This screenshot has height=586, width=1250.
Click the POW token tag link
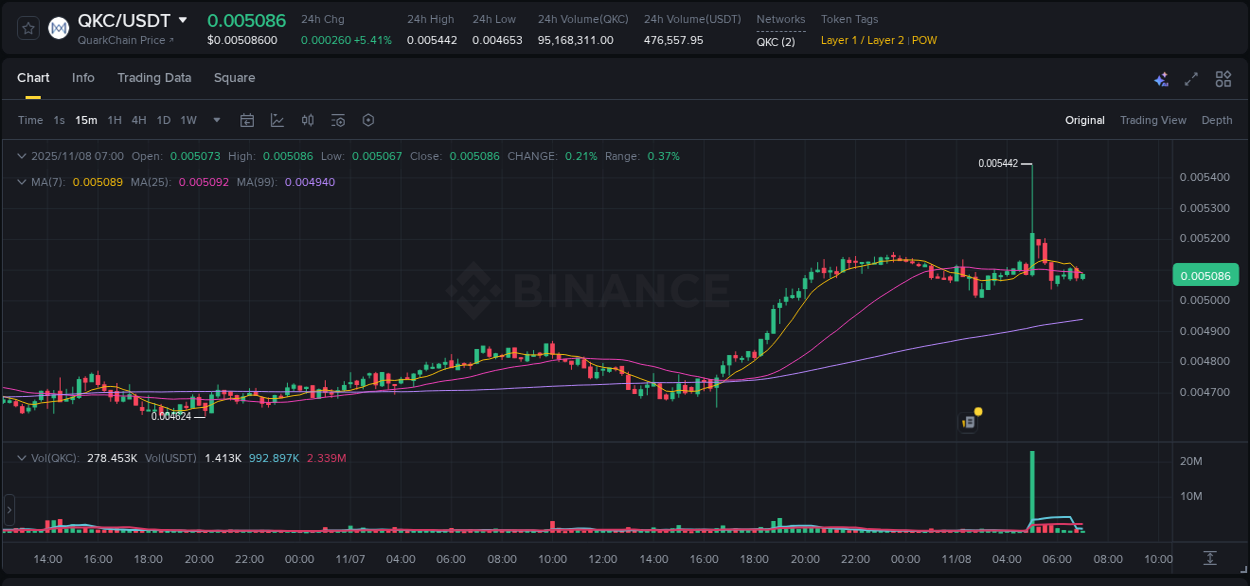click(924, 40)
